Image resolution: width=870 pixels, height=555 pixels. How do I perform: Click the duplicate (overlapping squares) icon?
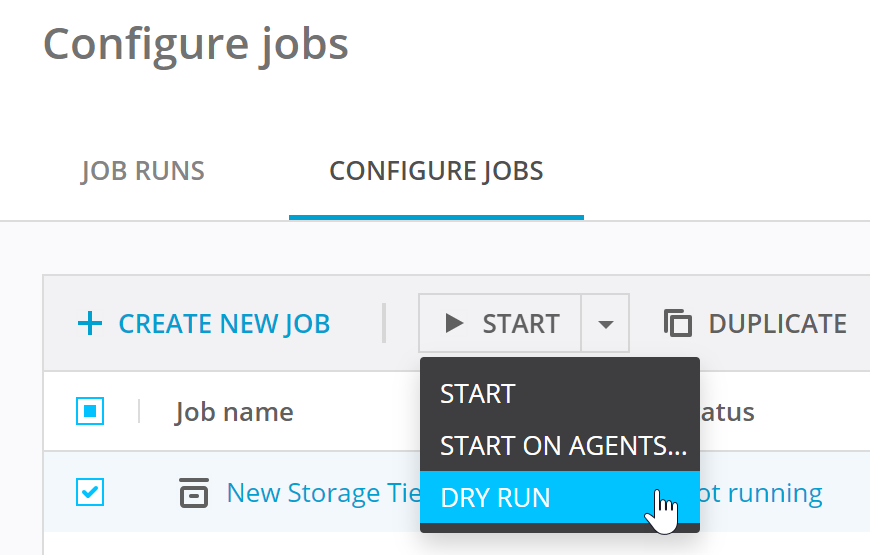pos(678,323)
